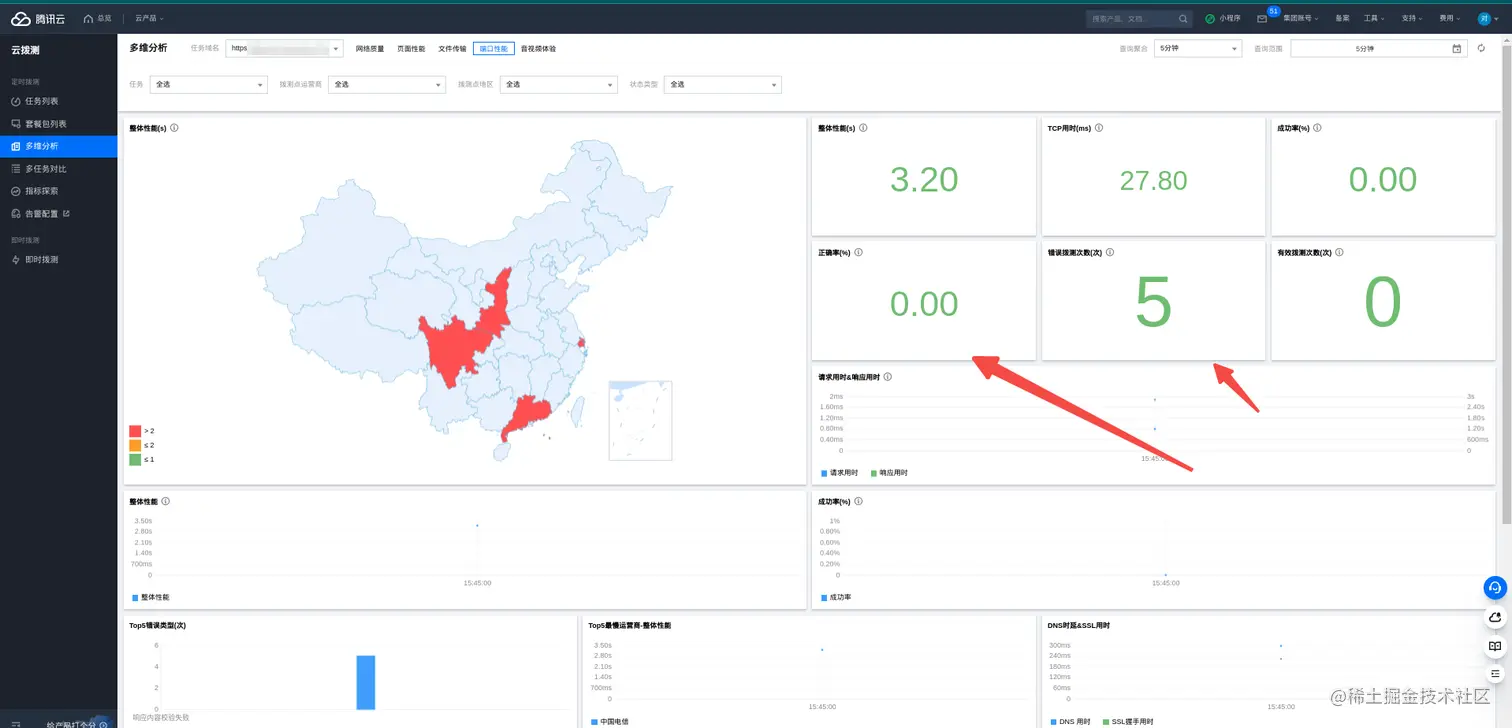The height and width of the screenshot is (728, 1512).
Task: Switch to the 文件传输 tab
Action: click(x=452, y=48)
